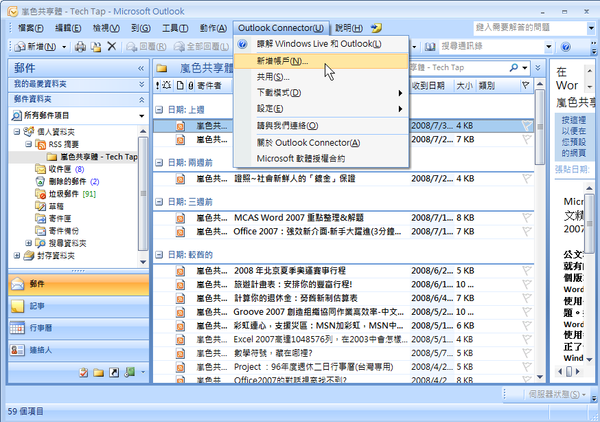Click the 新增(N) toolbar button
This screenshot has width=600, height=422.
click(x=36, y=47)
